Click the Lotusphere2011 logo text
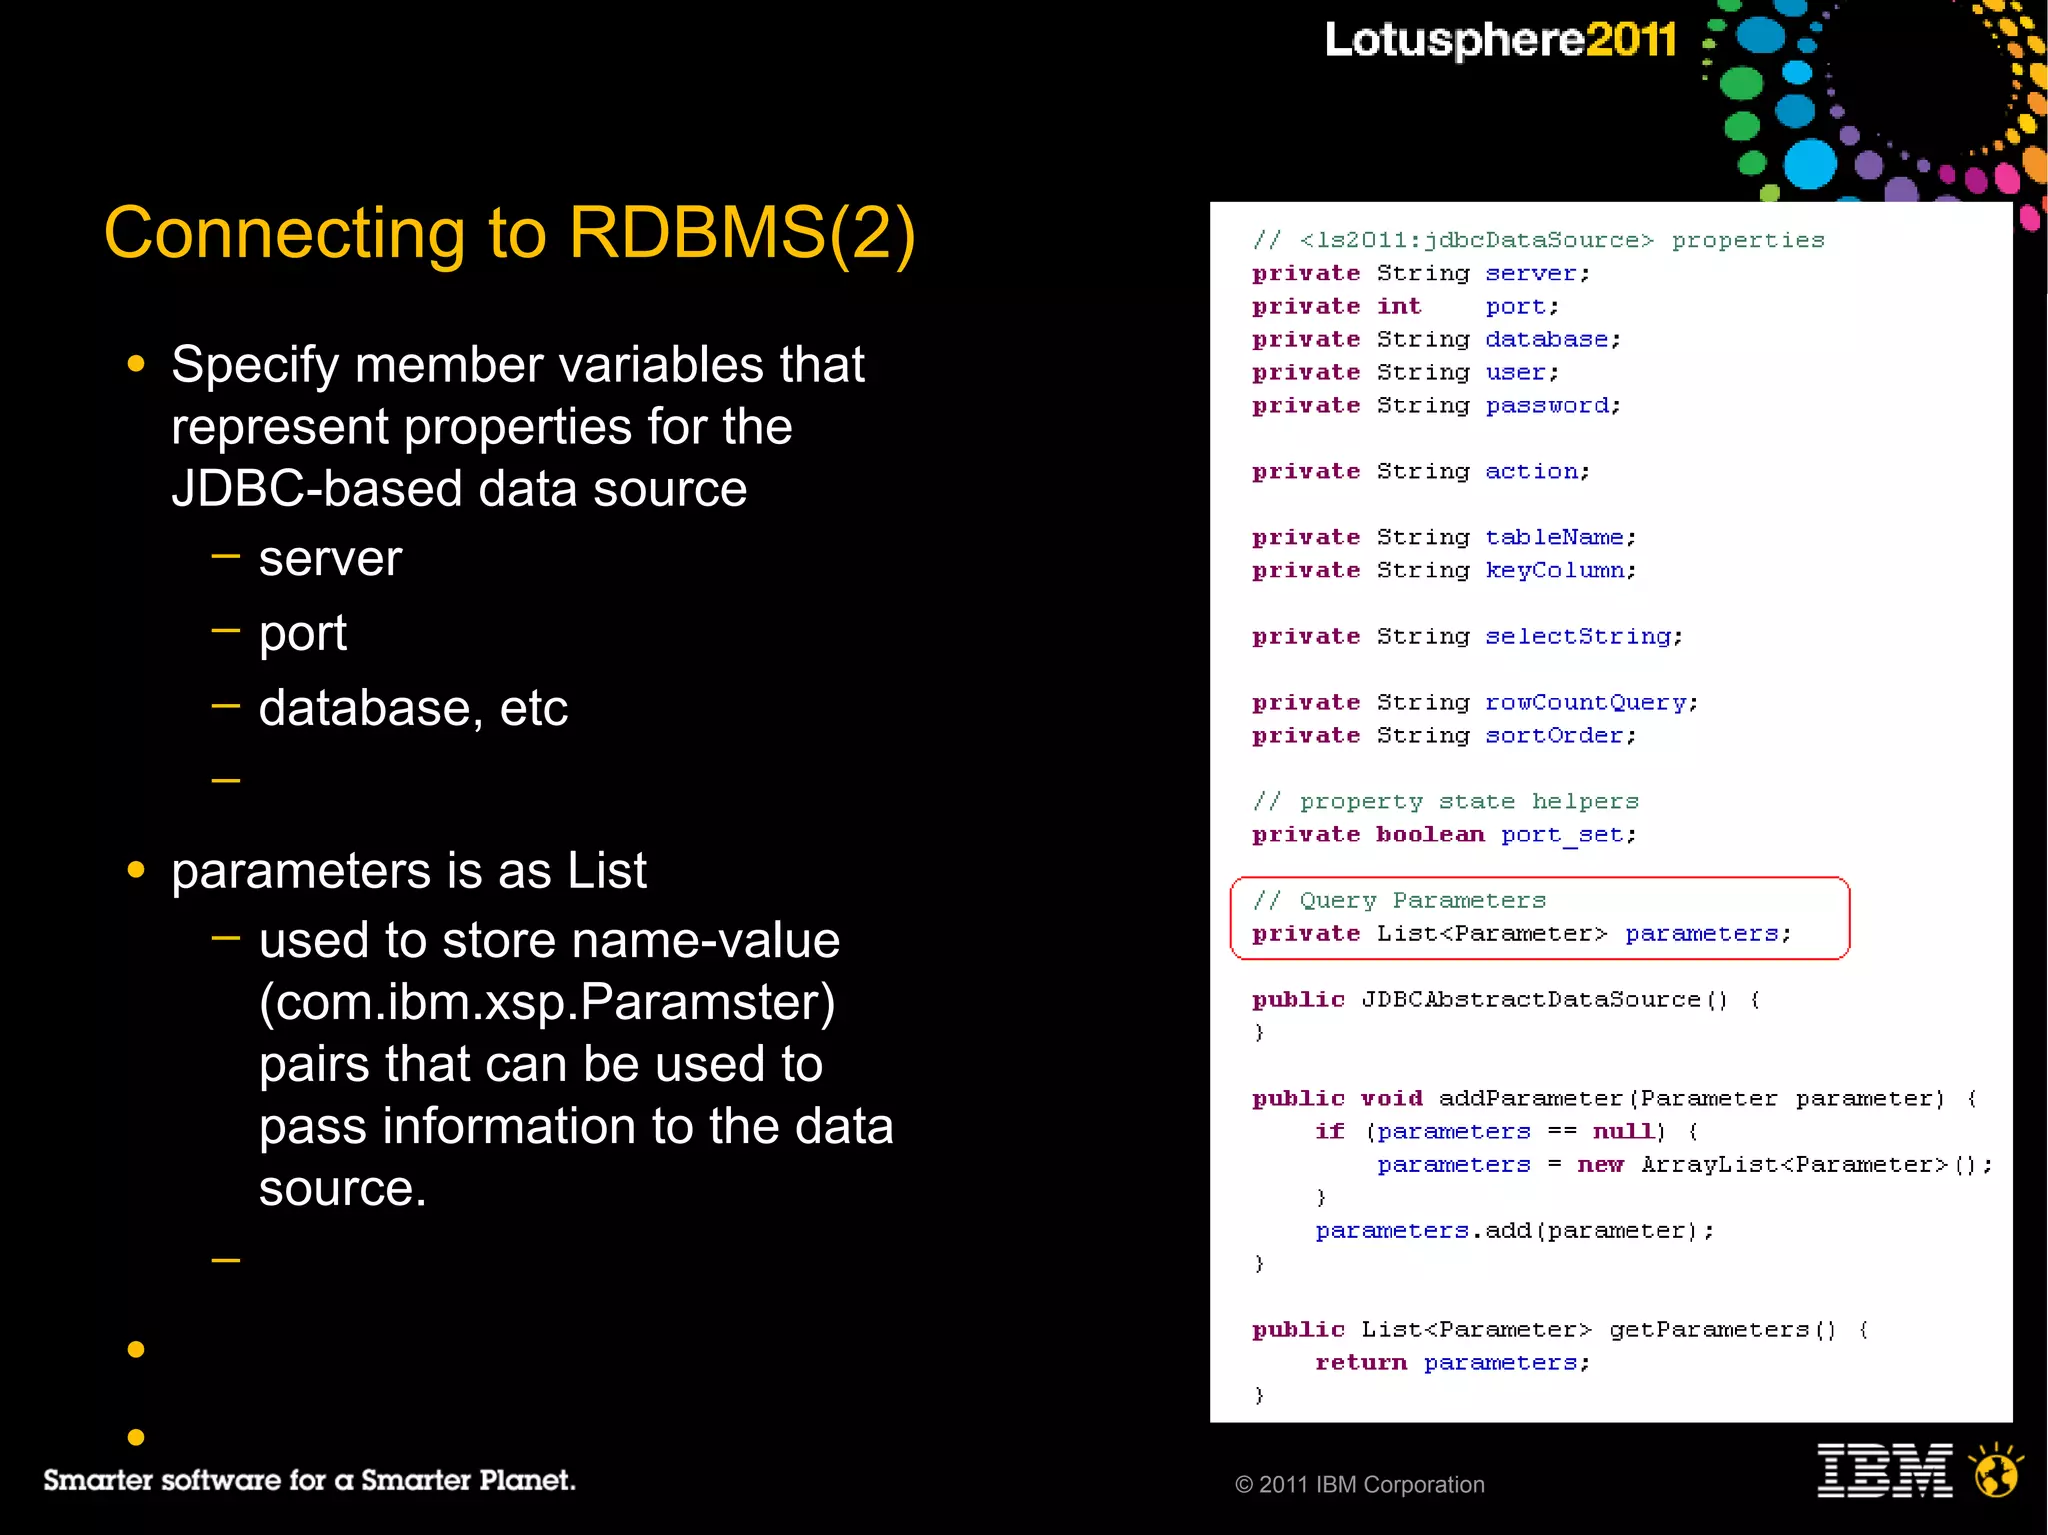The height and width of the screenshot is (1535, 2048). point(1501,40)
